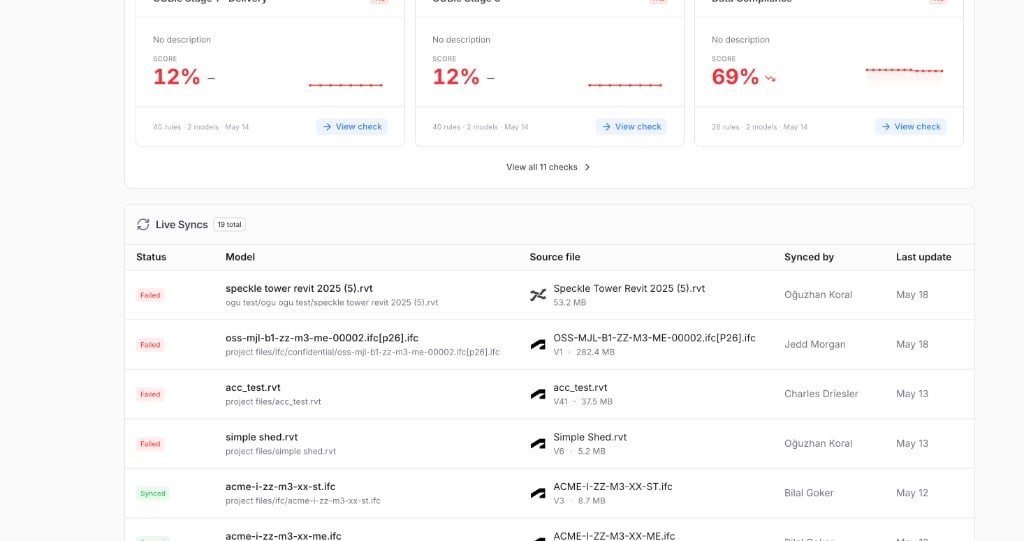This screenshot has width=1024, height=541.
Task: Open model acme-i-zz-m3-xx-me.ifc
Action: pos(283,536)
